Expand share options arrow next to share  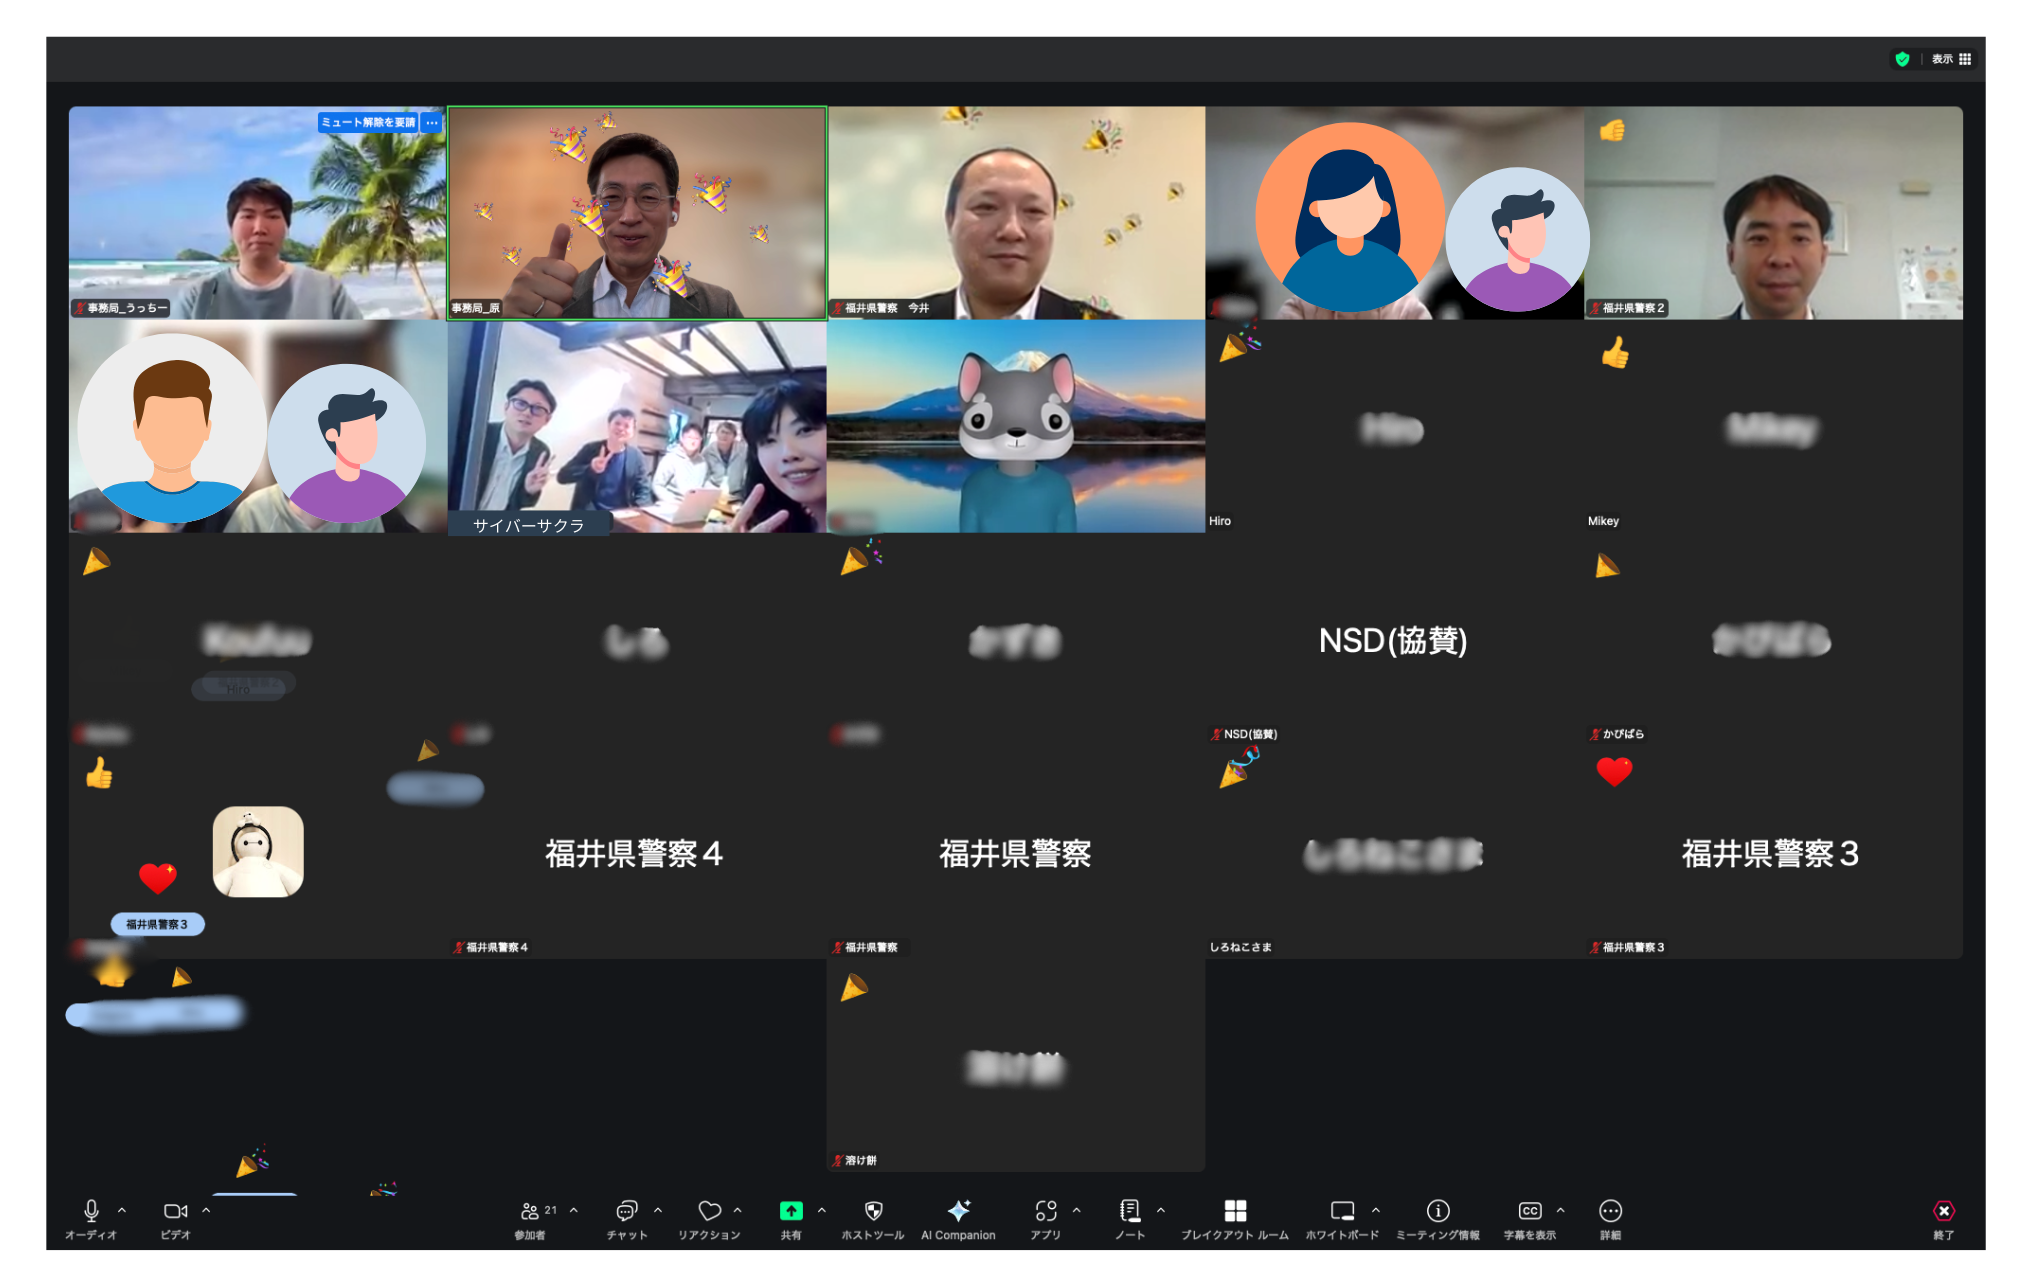tap(822, 1210)
